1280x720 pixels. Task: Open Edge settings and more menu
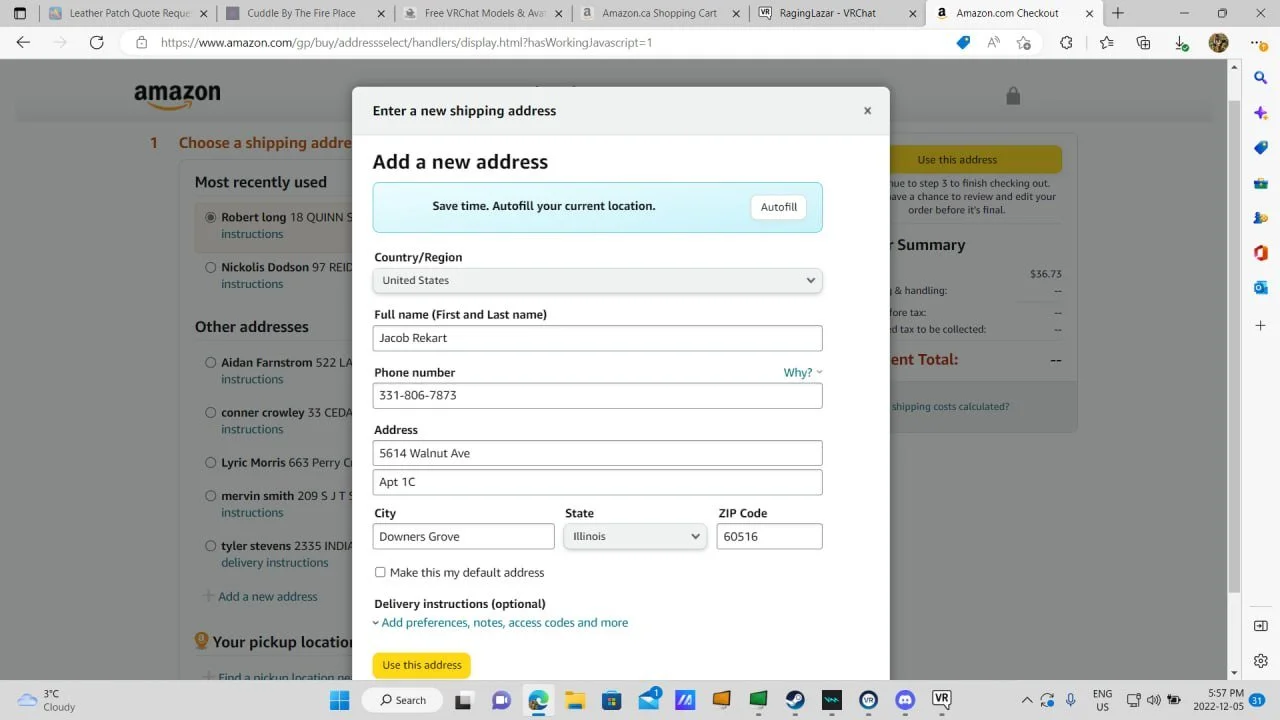pos(1257,42)
